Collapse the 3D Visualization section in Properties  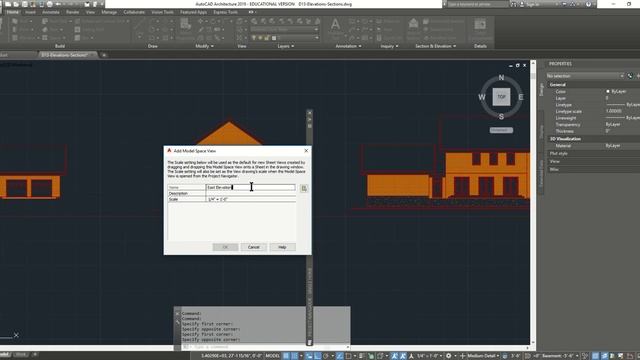[565, 139]
